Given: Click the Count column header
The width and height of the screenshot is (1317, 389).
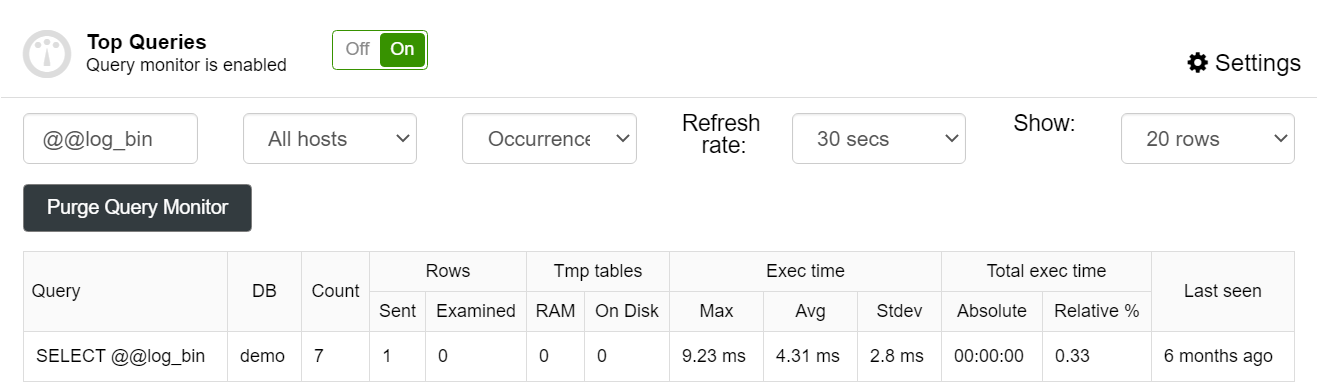Looking at the screenshot, I should pyautogui.click(x=335, y=291).
